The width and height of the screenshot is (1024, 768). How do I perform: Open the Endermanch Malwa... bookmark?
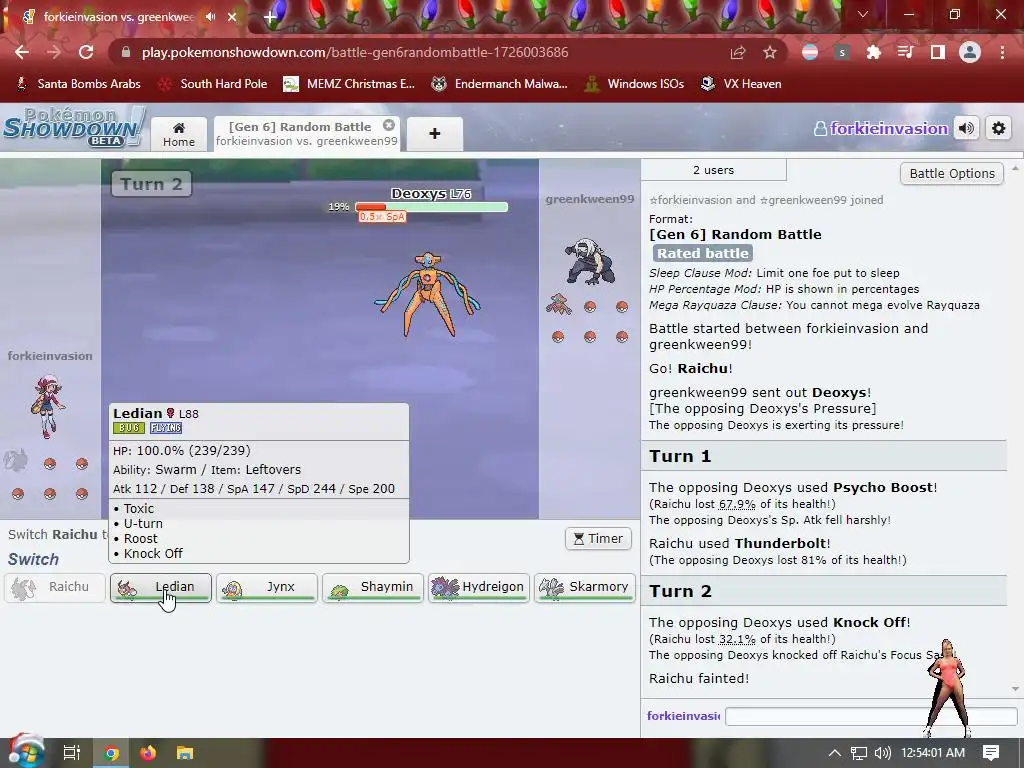point(500,84)
